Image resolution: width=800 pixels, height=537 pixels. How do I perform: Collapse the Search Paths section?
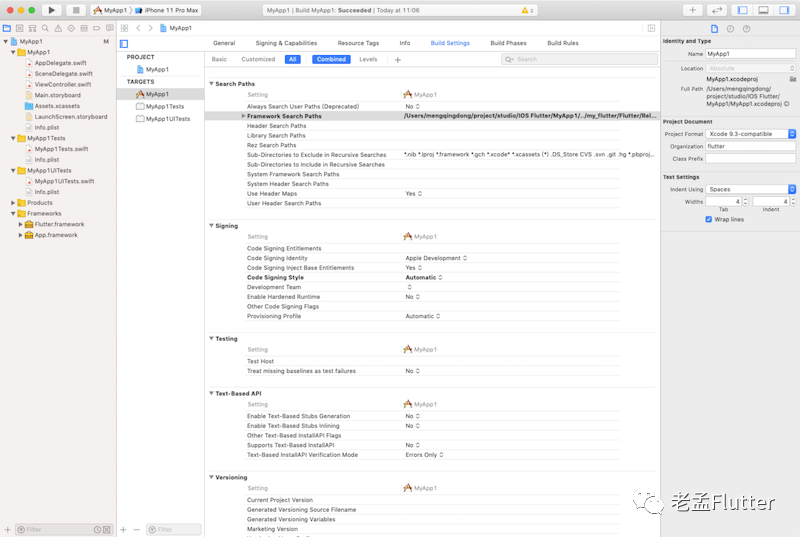click(211, 83)
